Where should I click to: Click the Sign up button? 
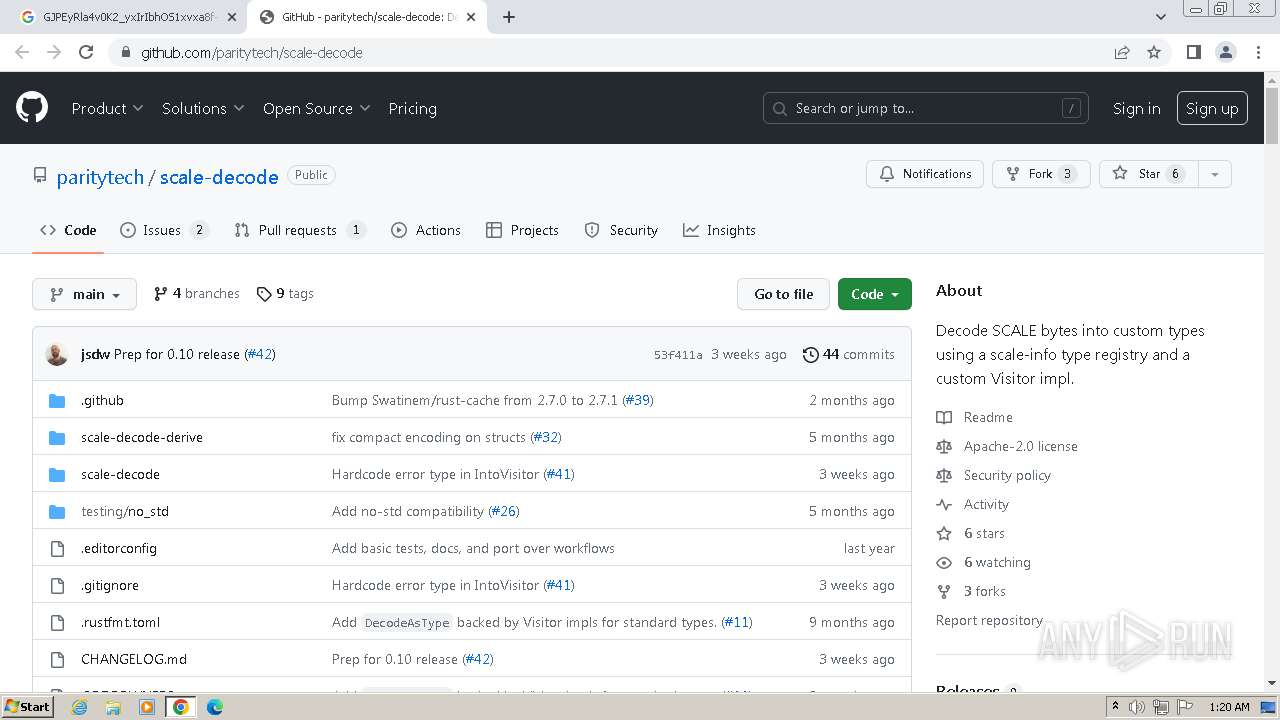pos(1212,108)
